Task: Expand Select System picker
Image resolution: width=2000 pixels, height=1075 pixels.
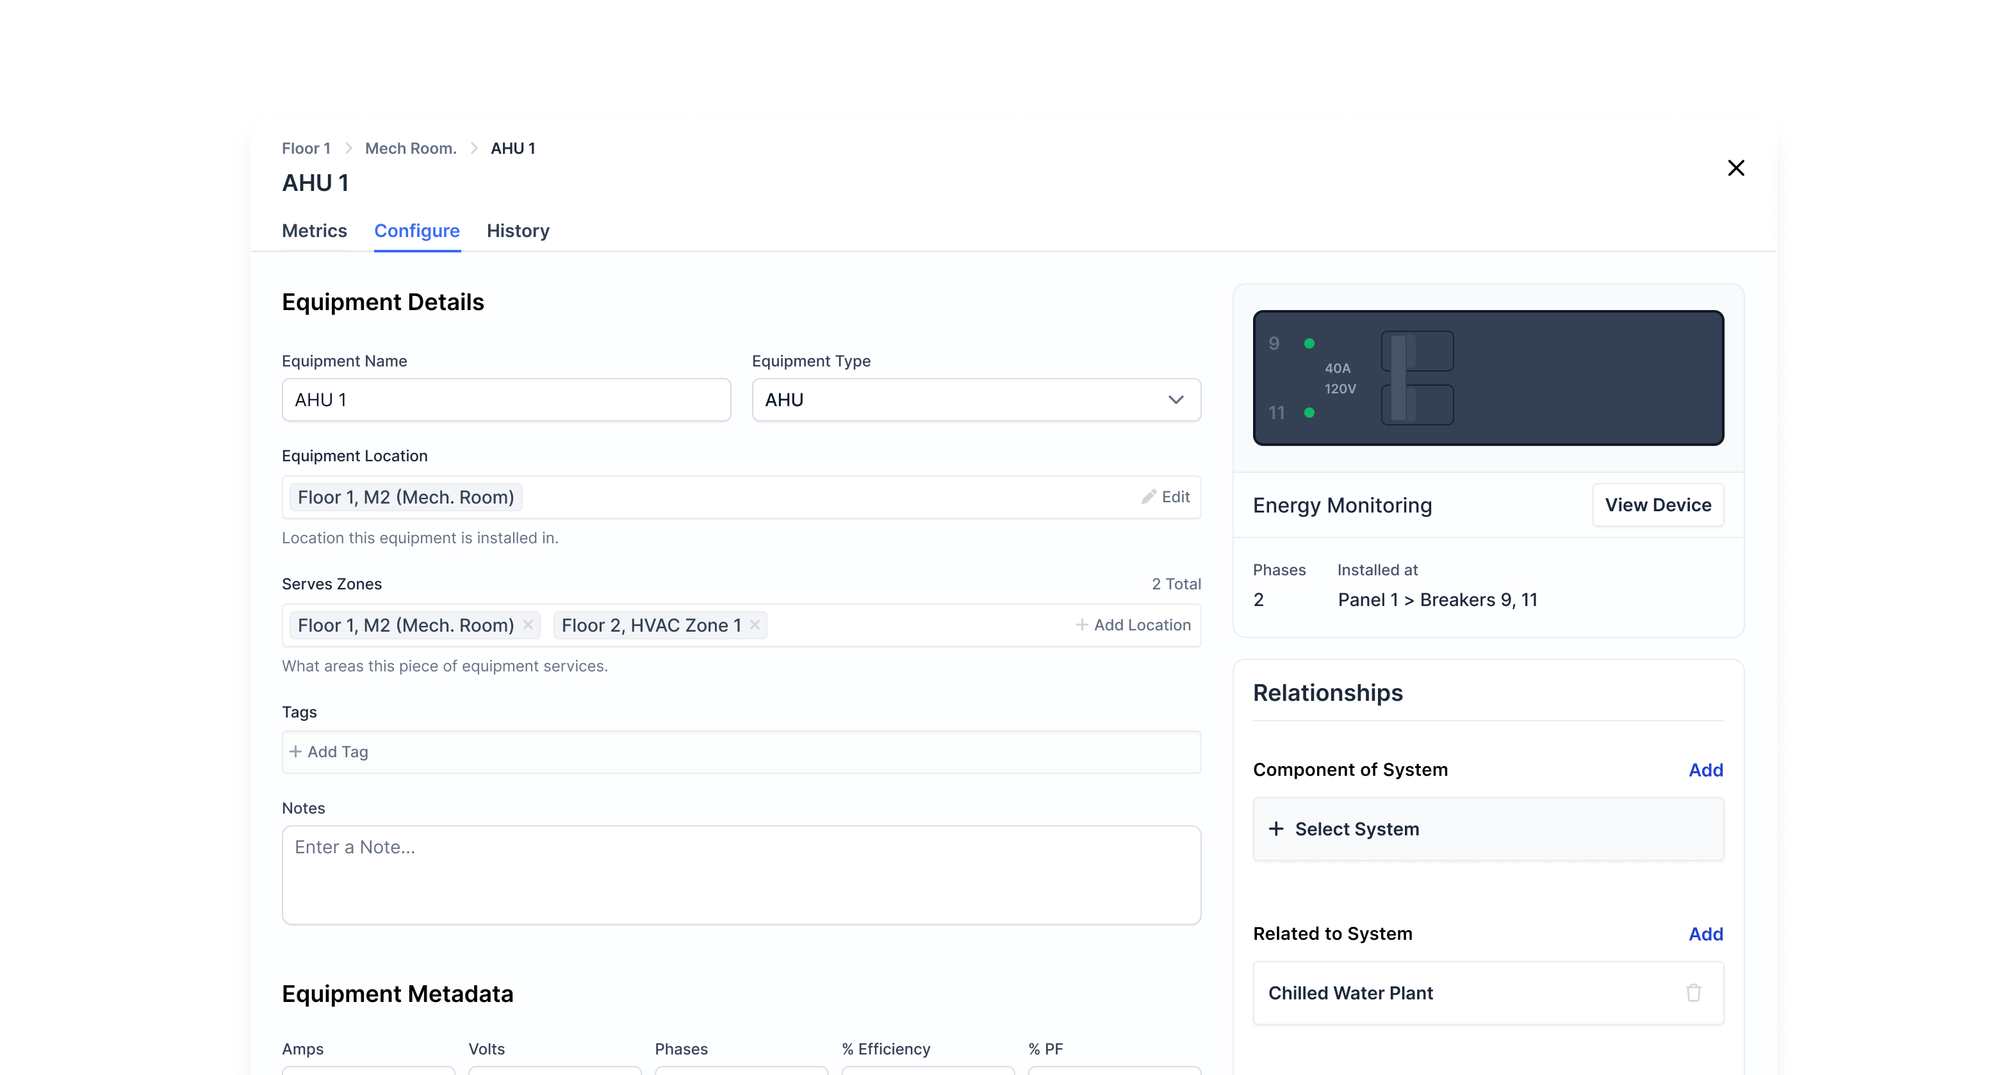Action: [x=1487, y=829]
